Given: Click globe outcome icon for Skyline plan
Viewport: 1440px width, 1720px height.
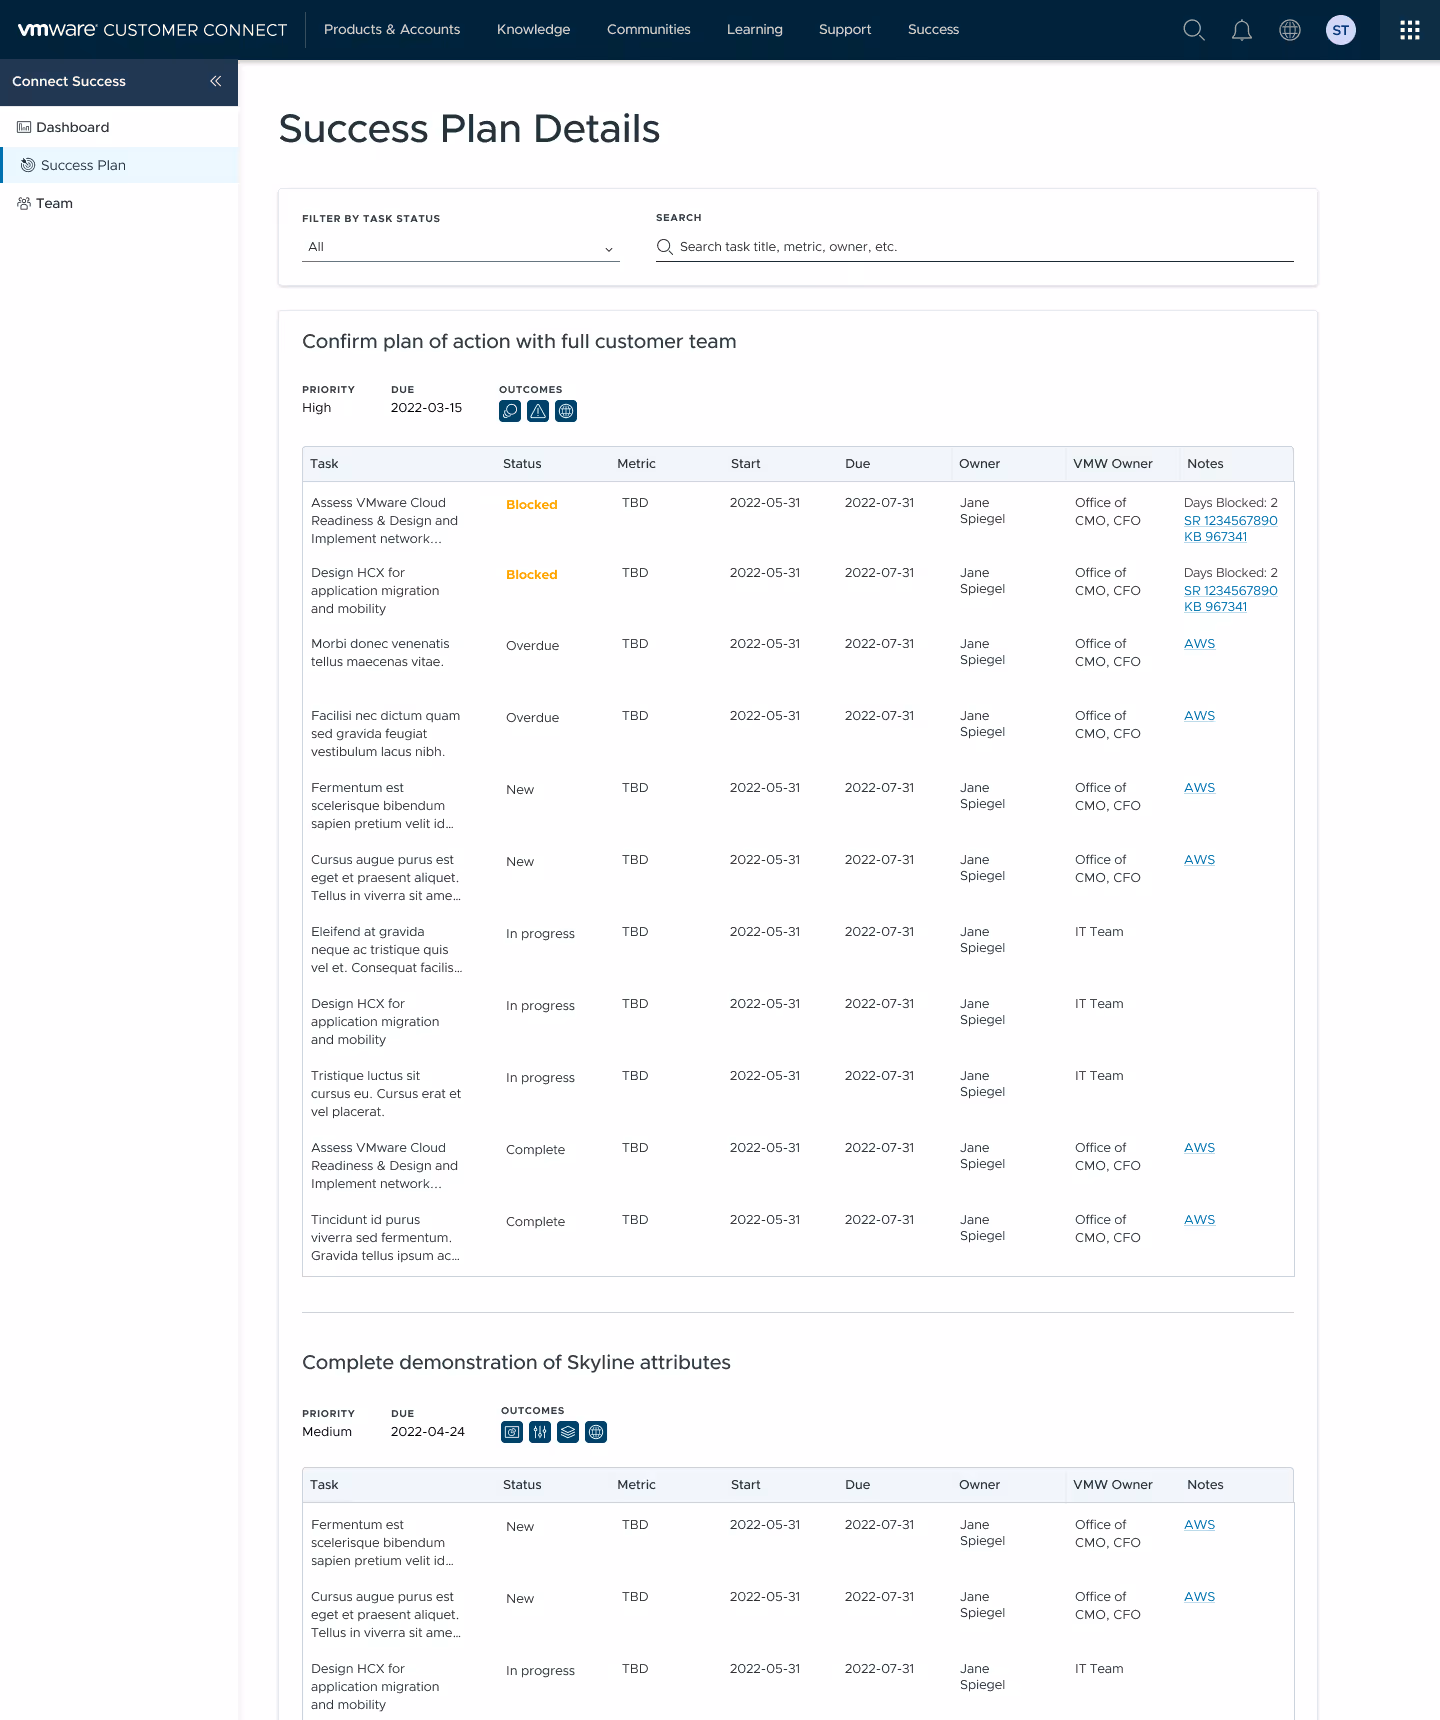Looking at the screenshot, I should (596, 1432).
